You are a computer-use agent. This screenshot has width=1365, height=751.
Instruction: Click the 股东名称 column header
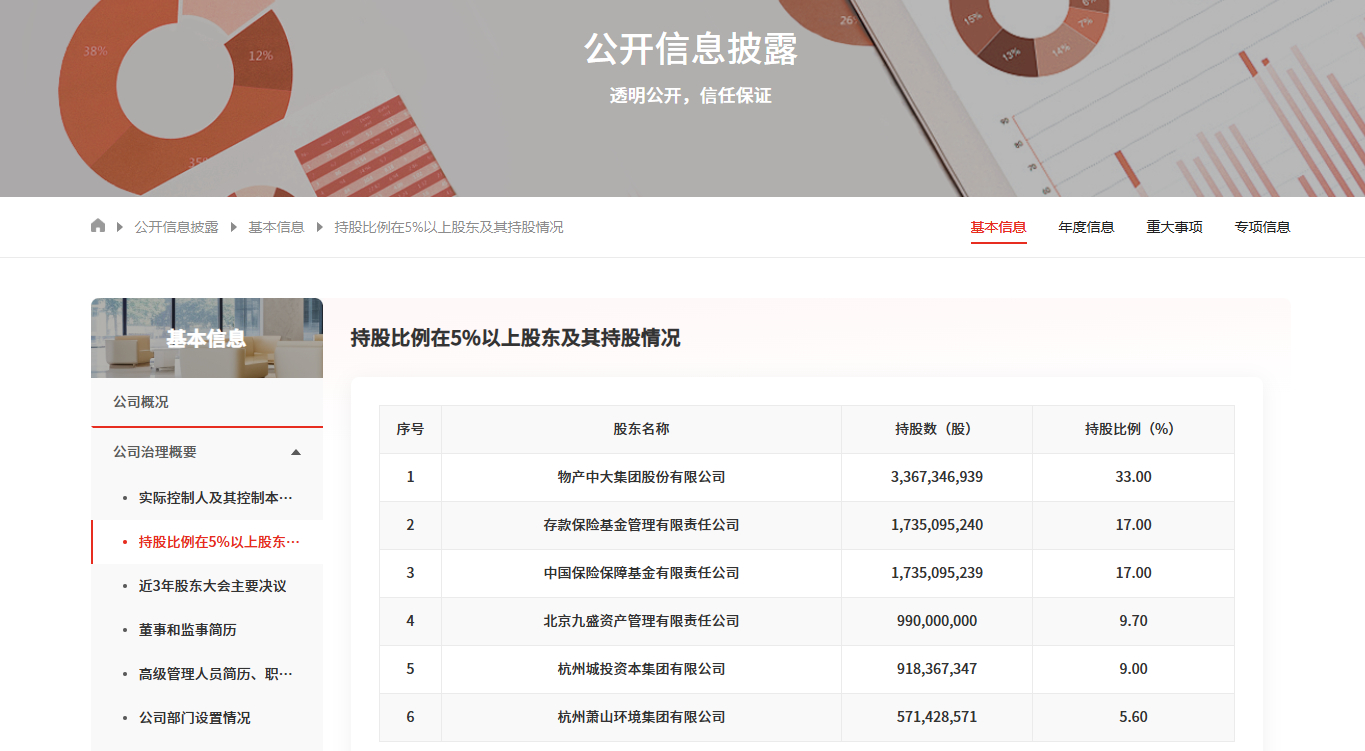[x=641, y=429]
